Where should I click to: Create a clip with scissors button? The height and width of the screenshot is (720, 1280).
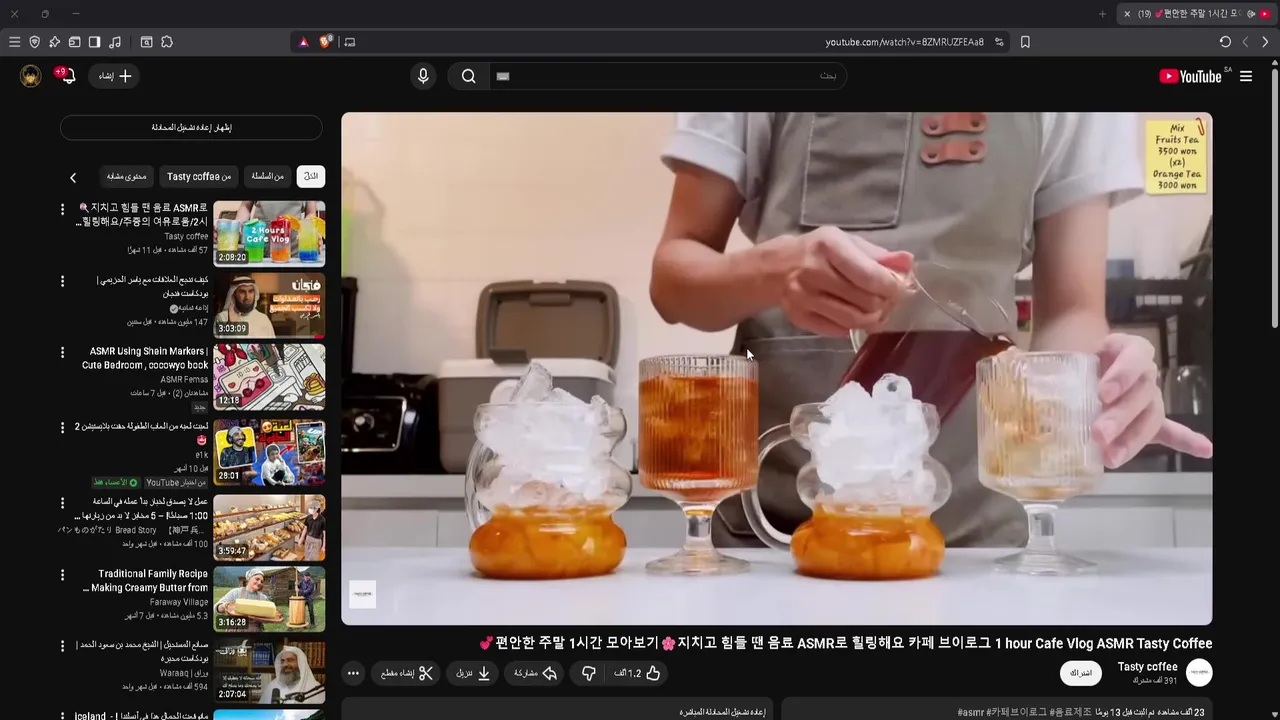(x=407, y=673)
